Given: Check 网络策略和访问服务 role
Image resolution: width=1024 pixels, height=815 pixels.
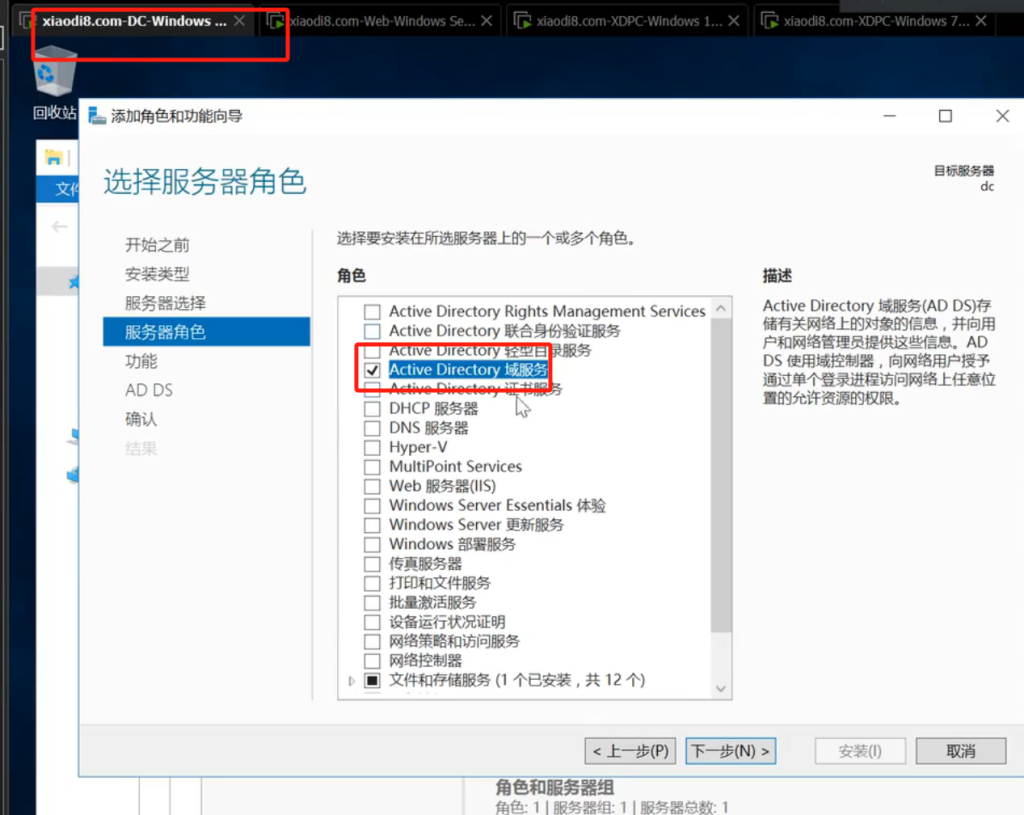Looking at the screenshot, I should click(x=372, y=641).
